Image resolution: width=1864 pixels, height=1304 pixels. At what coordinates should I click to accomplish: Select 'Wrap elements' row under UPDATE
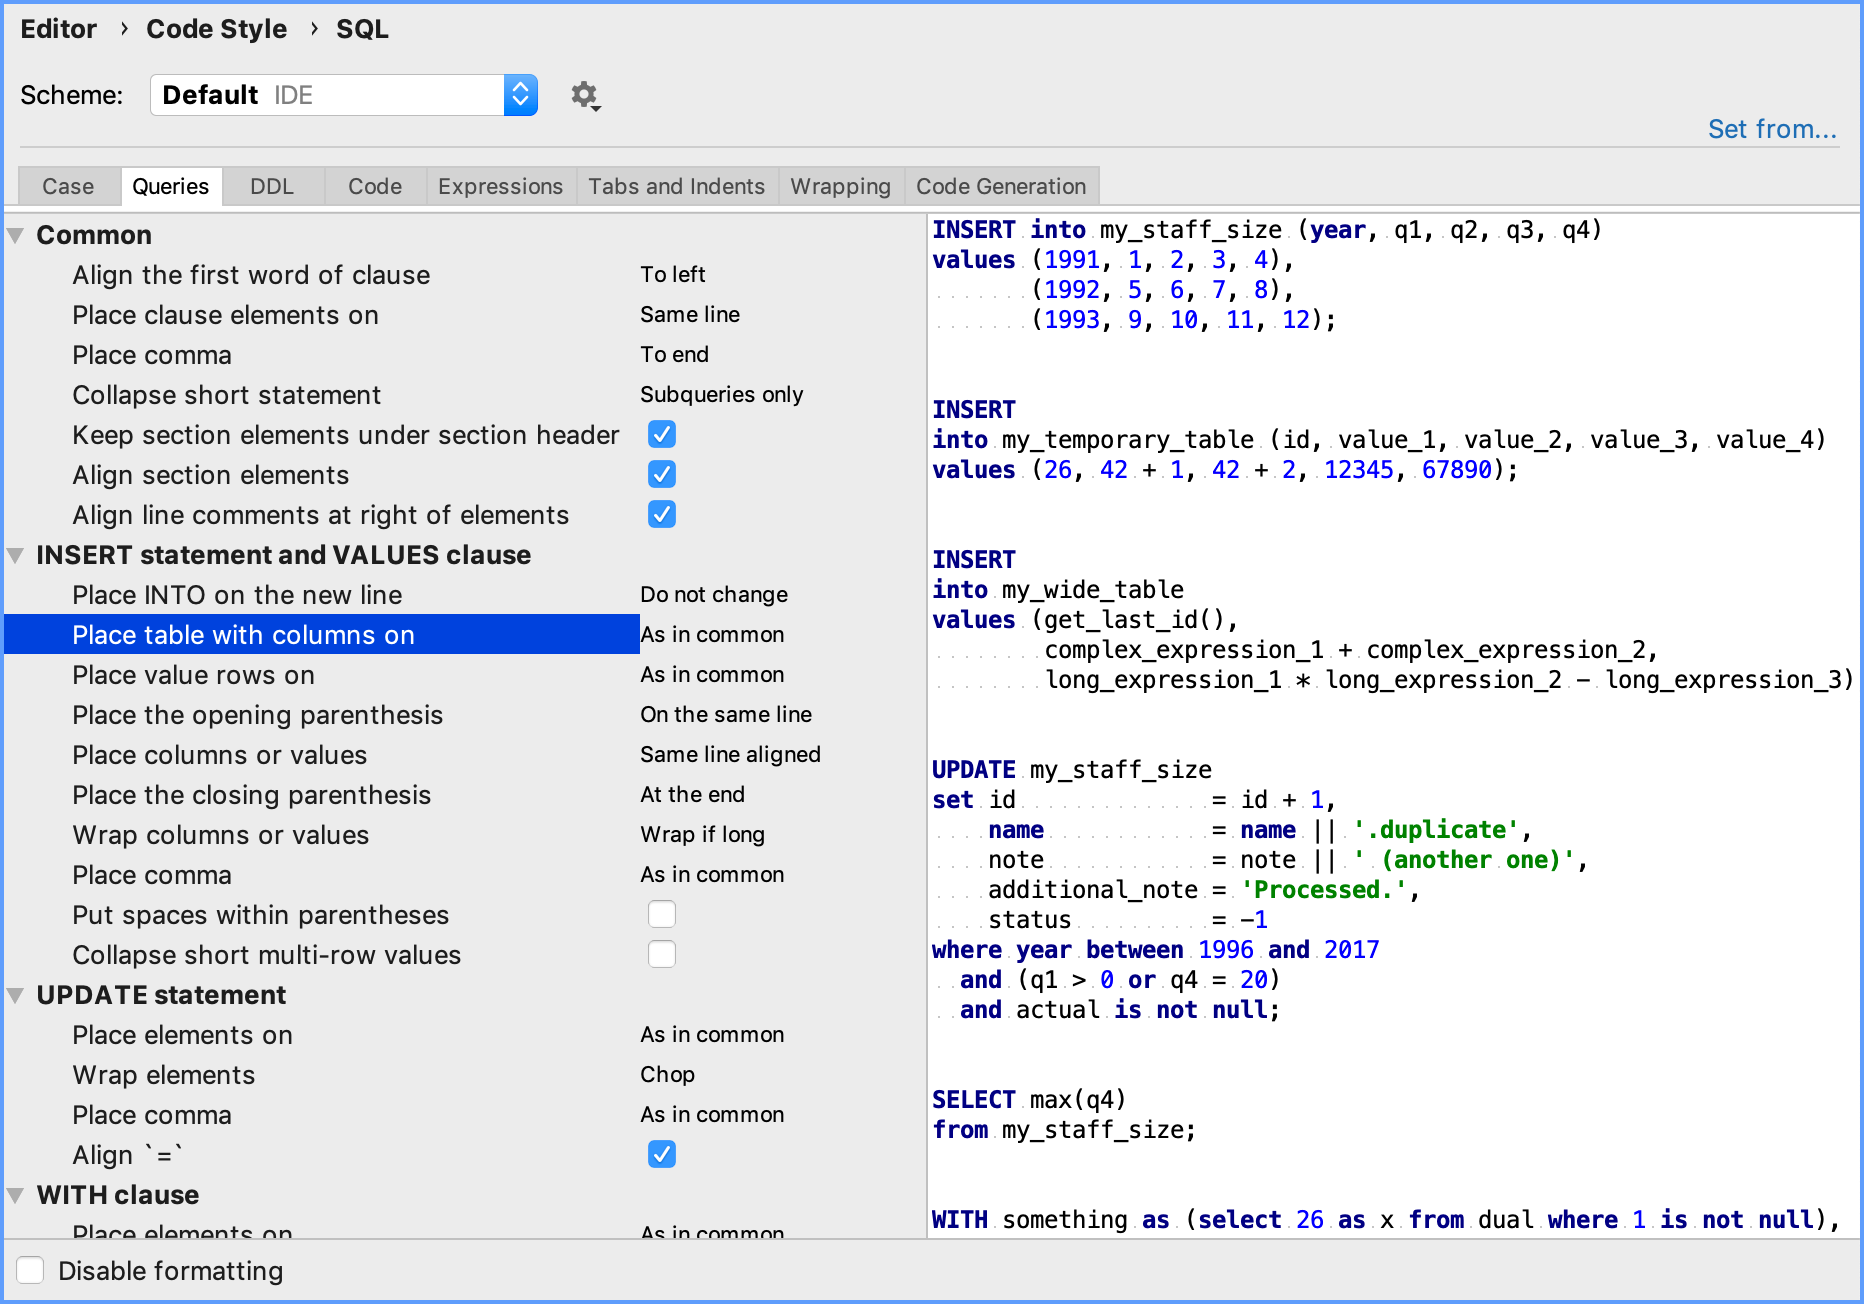coord(163,1075)
